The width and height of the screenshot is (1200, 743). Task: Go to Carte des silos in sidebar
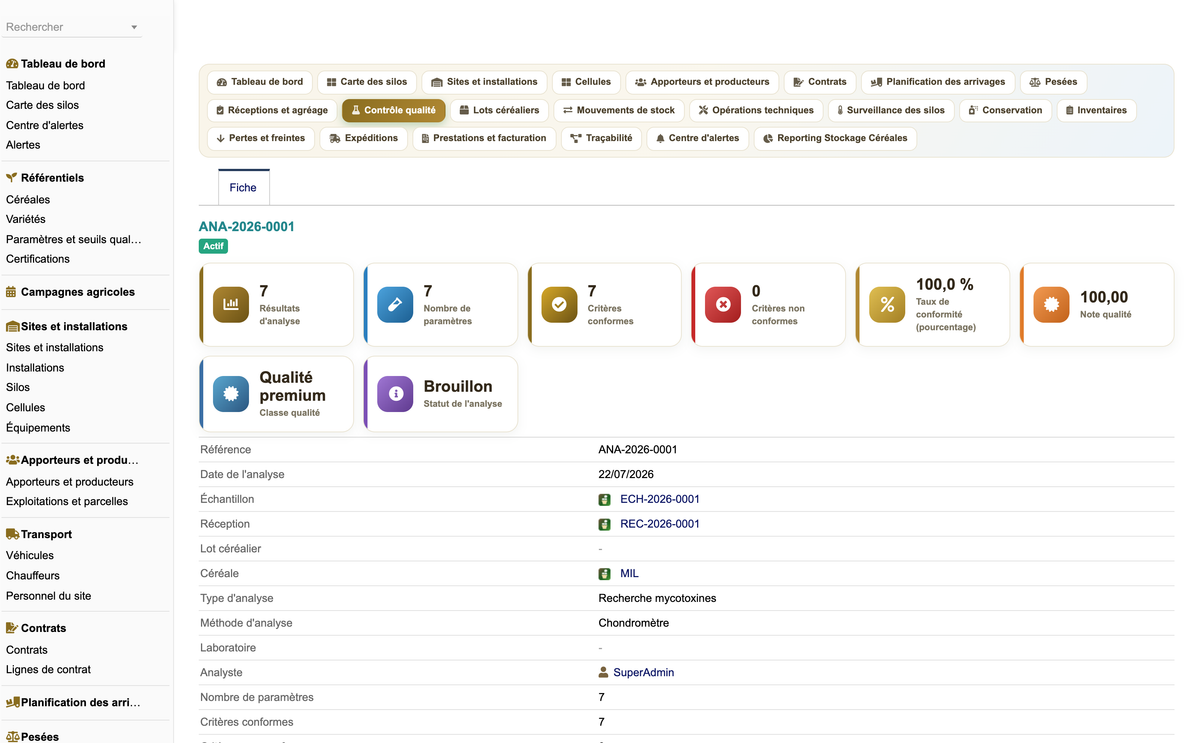[x=42, y=105]
